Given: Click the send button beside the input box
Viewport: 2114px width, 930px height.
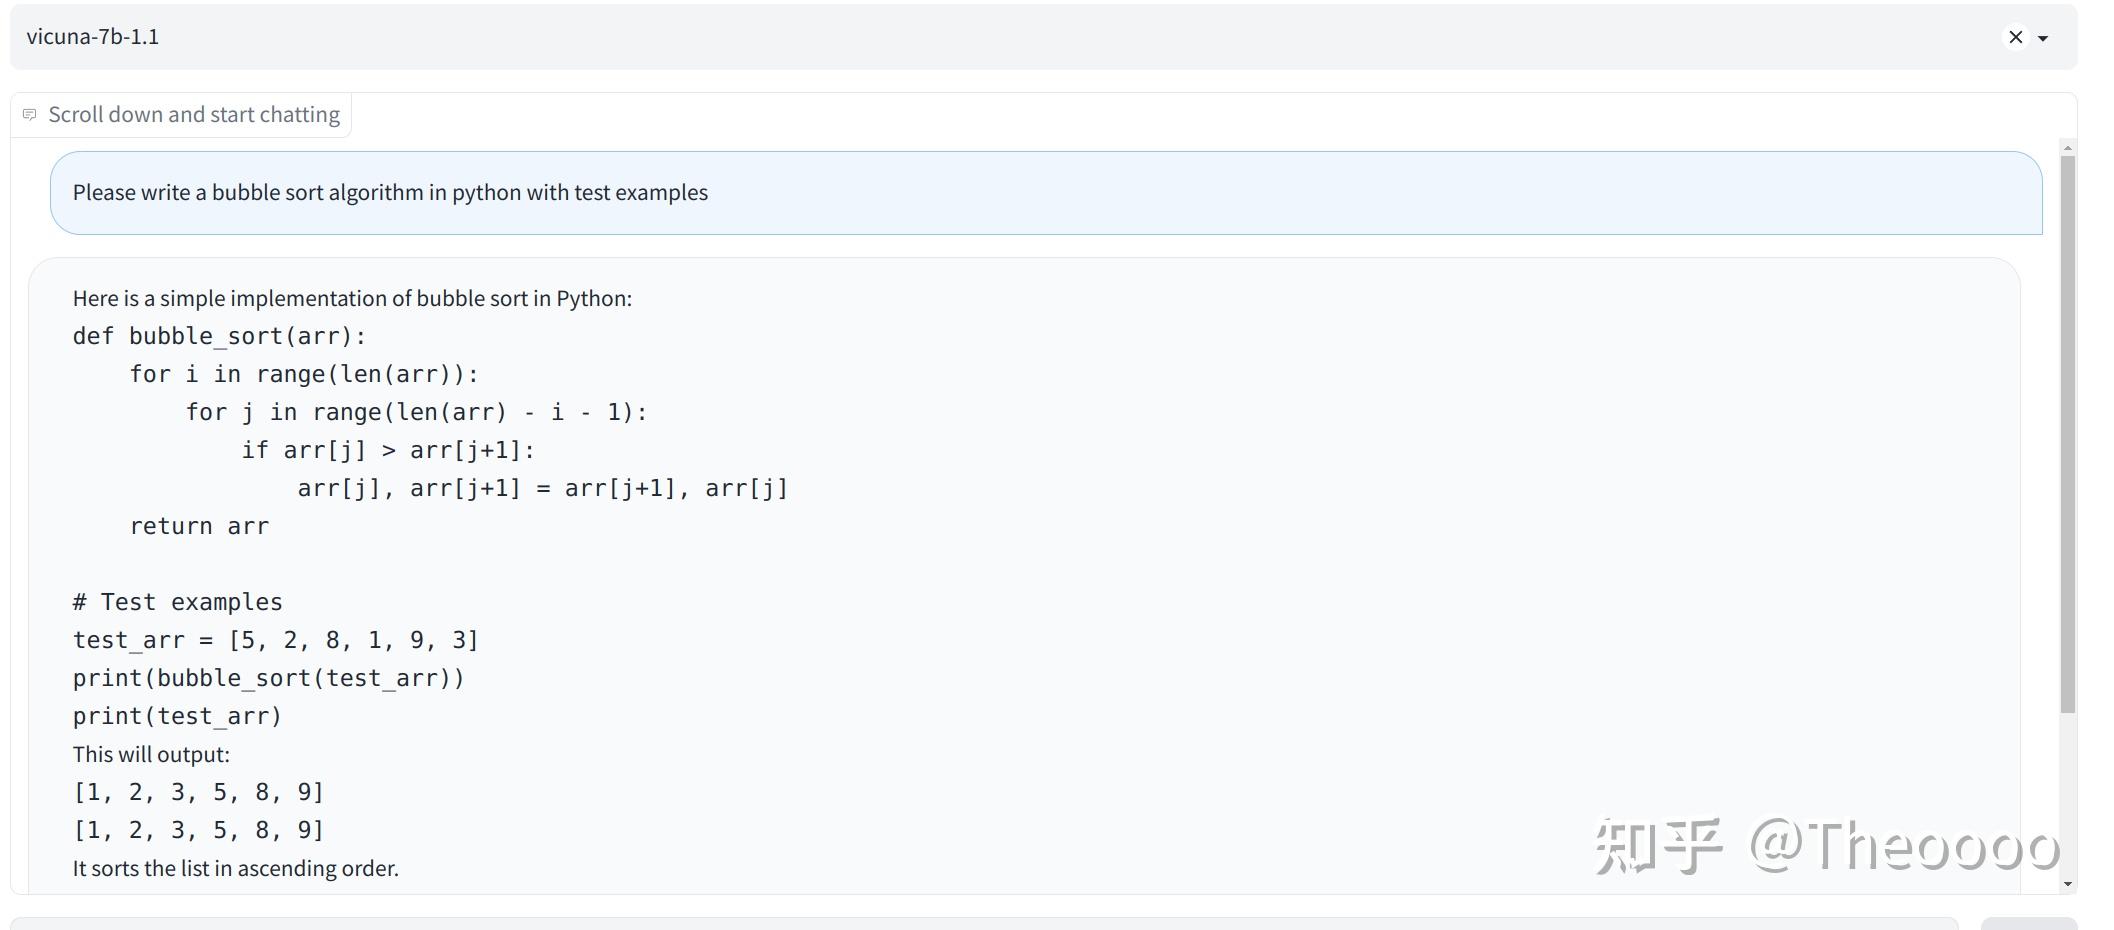Looking at the screenshot, I should 2029,924.
